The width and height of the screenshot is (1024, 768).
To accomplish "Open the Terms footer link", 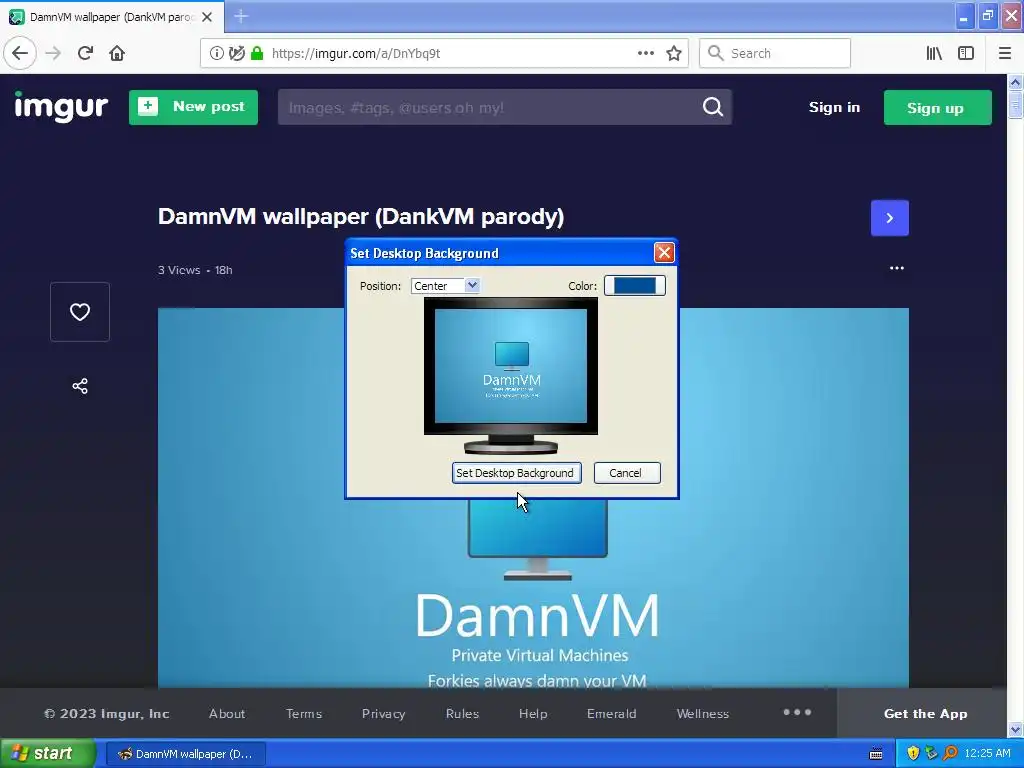I will (304, 714).
